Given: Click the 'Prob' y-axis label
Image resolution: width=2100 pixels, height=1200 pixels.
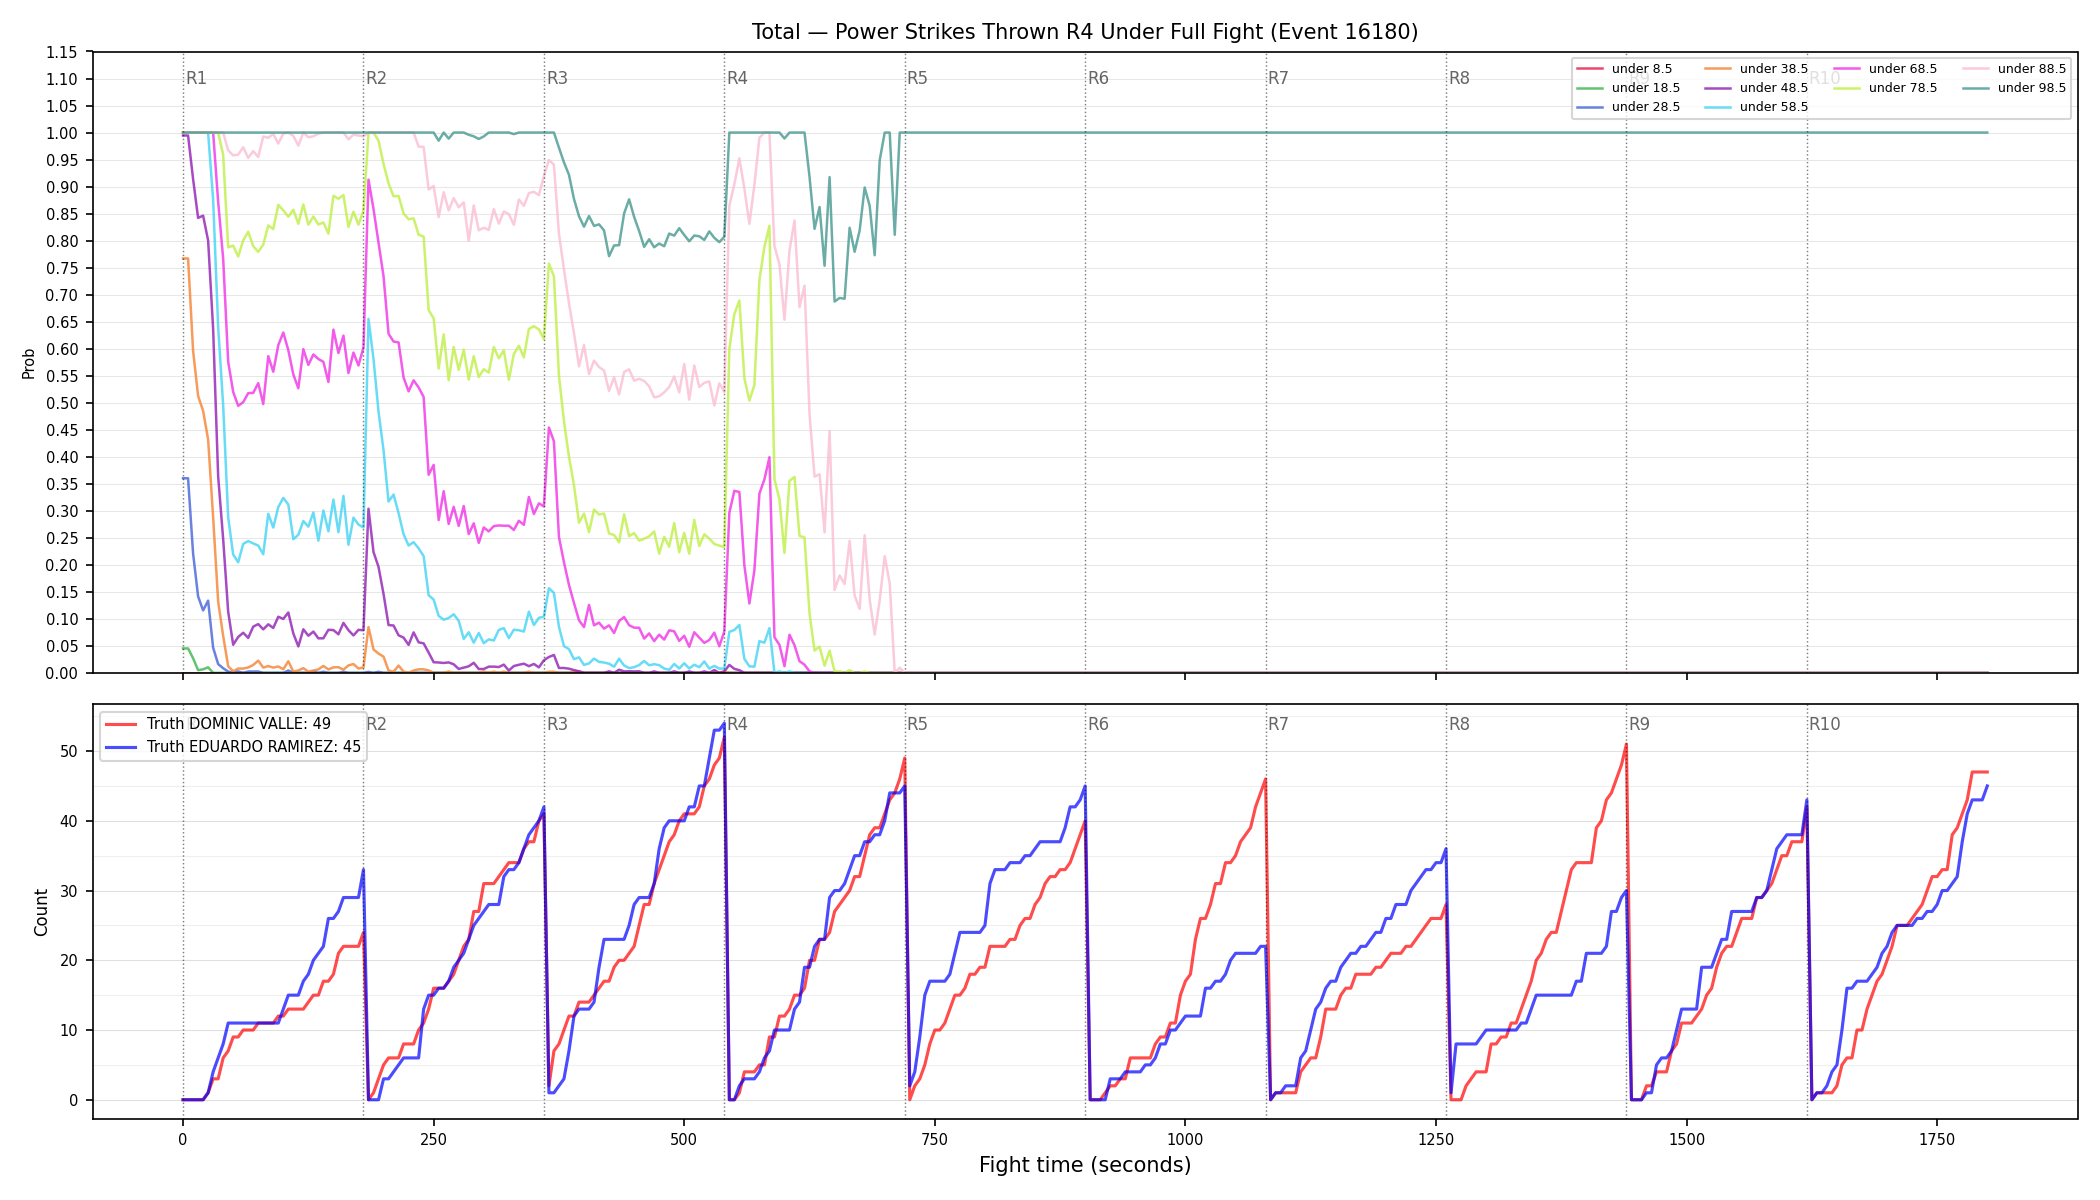Looking at the screenshot, I should [29, 363].
